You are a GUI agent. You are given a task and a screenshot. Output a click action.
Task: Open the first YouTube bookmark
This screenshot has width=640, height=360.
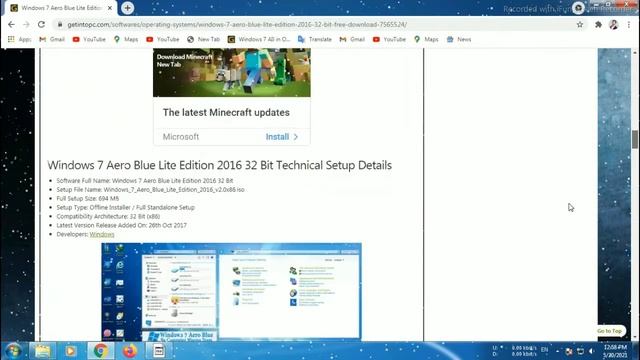tap(89, 39)
